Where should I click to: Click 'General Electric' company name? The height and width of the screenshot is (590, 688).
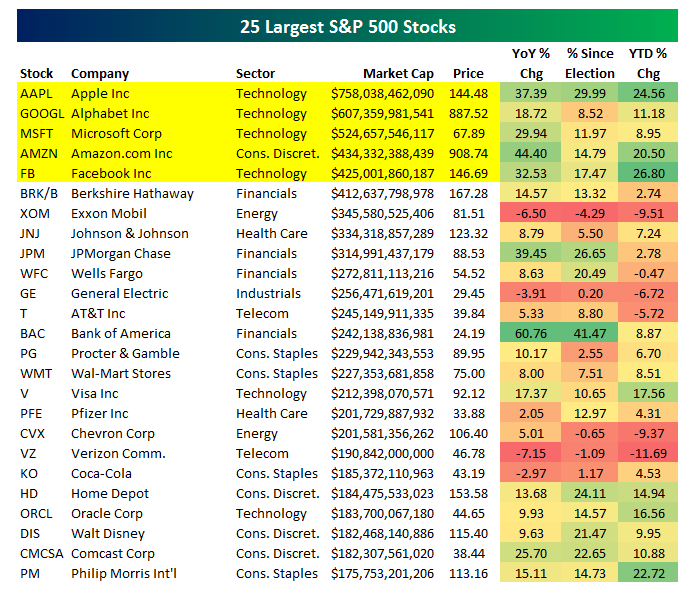click(119, 293)
